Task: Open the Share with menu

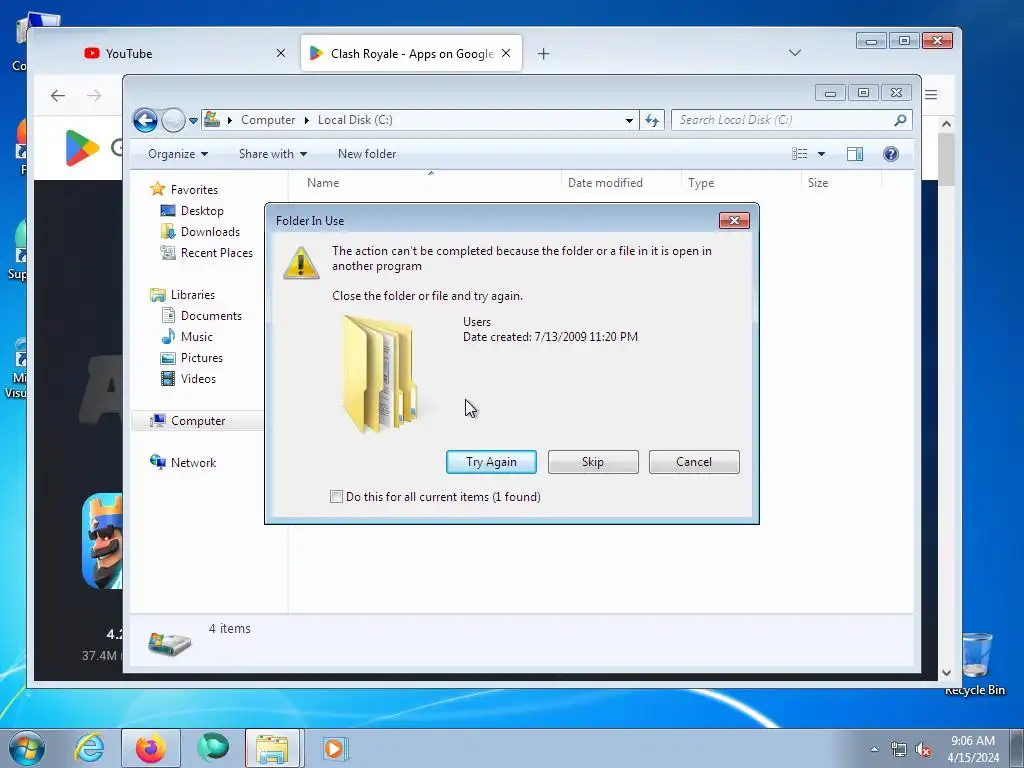Action: point(273,154)
